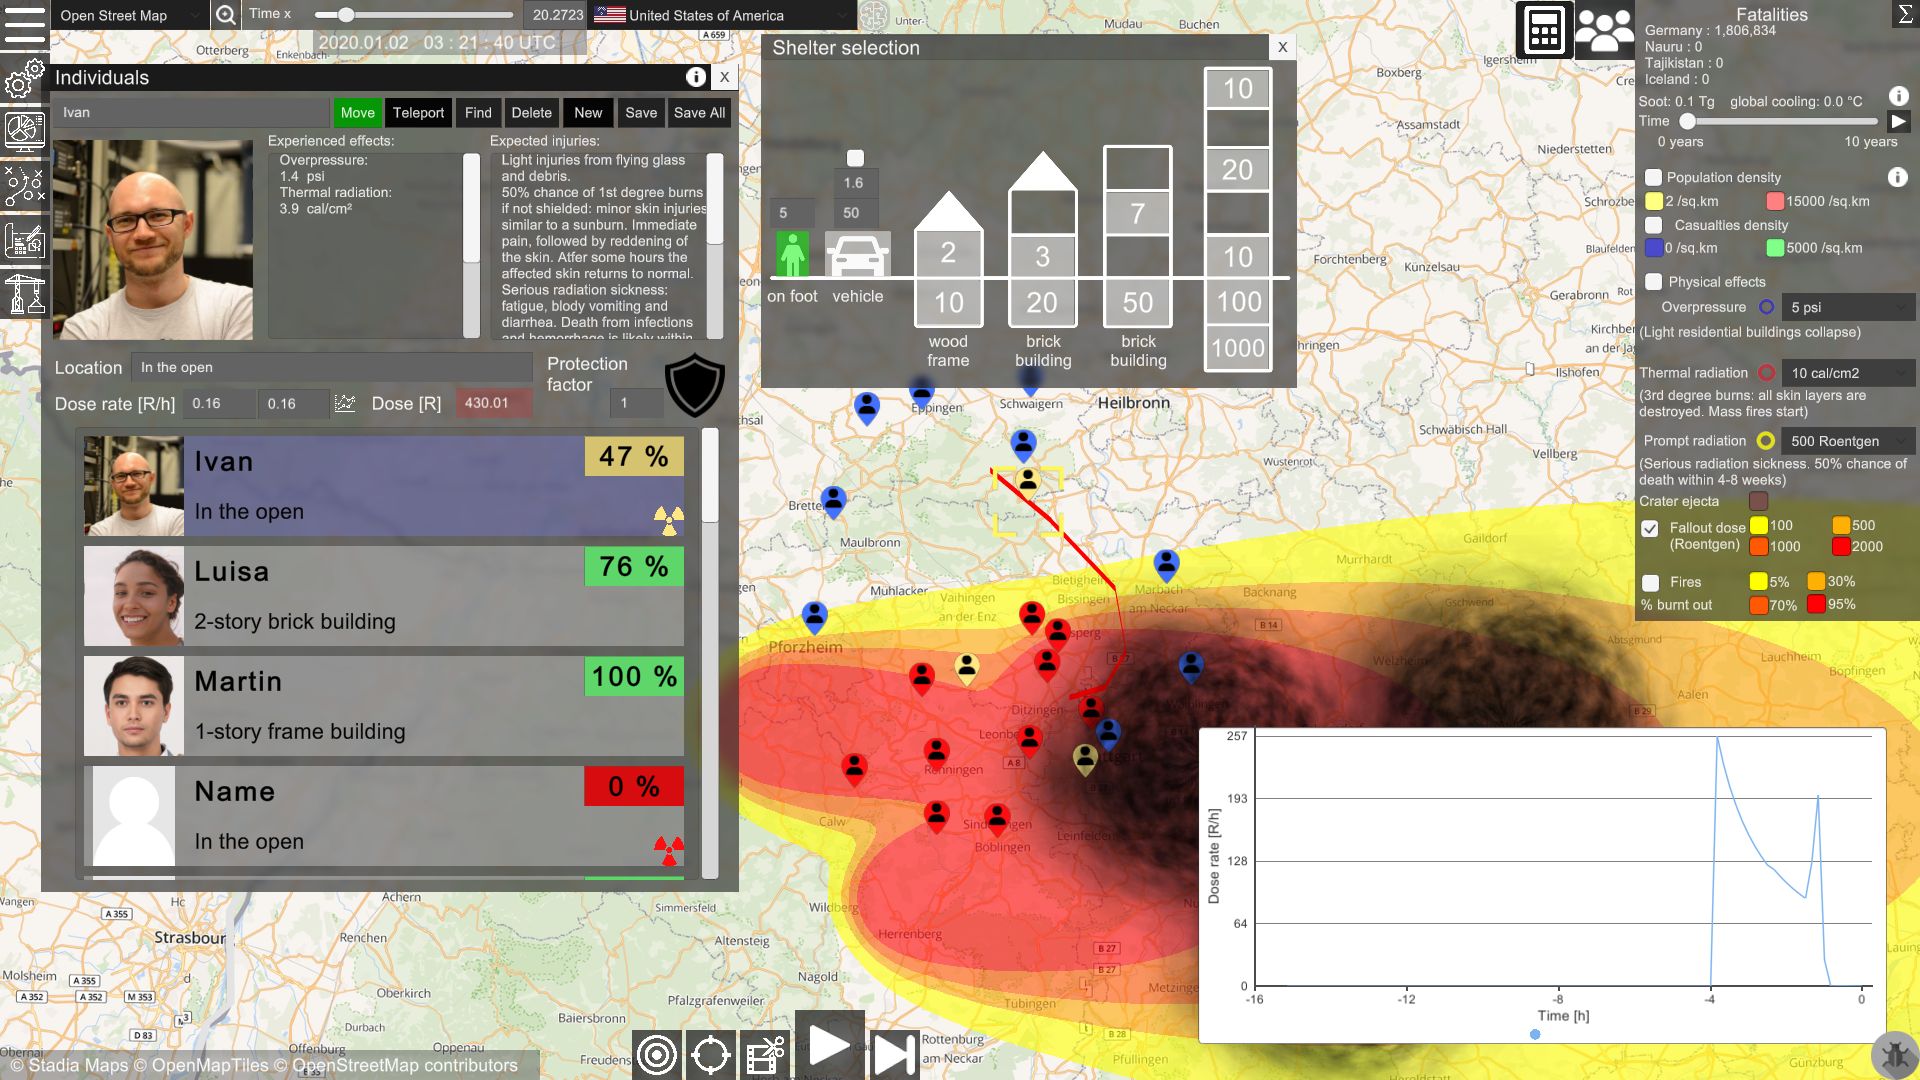Select Luisa in the individuals list
The width and height of the screenshot is (1920, 1080).
(x=384, y=596)
